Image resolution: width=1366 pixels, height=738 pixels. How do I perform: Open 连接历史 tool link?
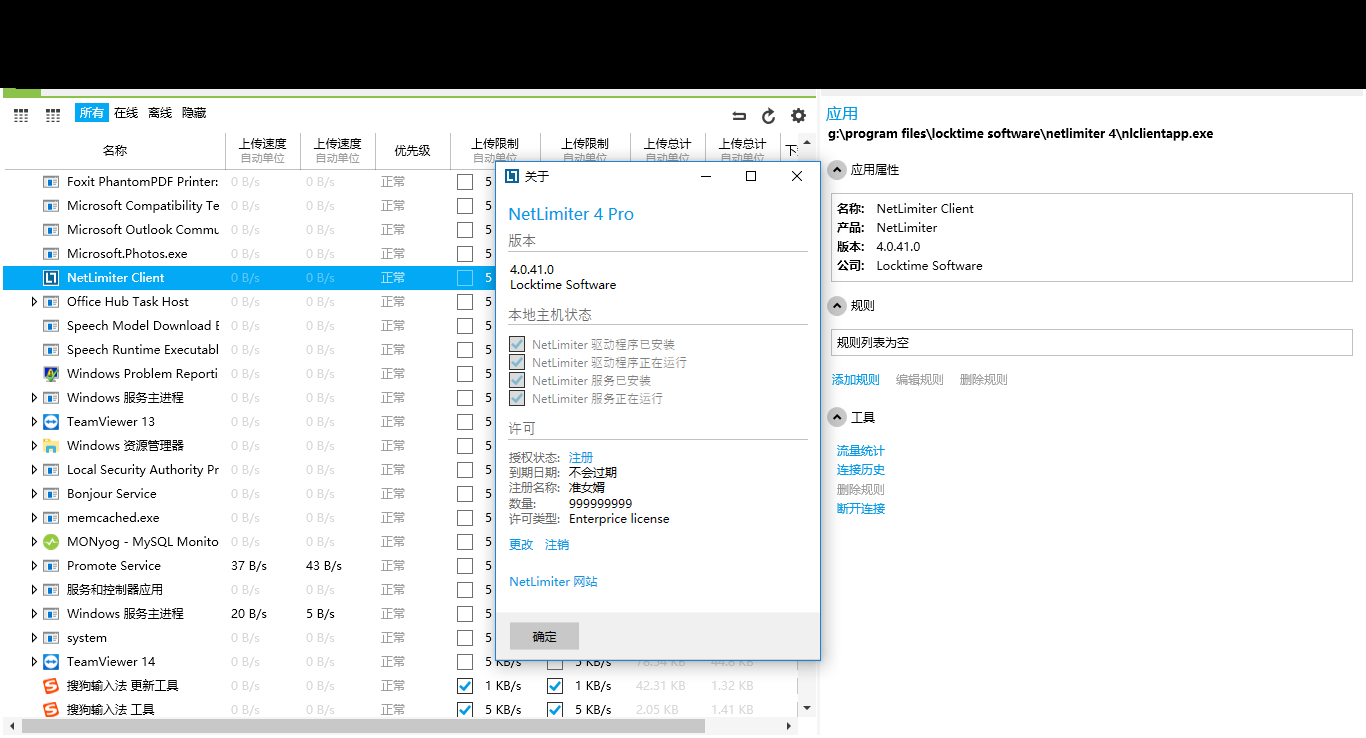[x=861, y=470]
